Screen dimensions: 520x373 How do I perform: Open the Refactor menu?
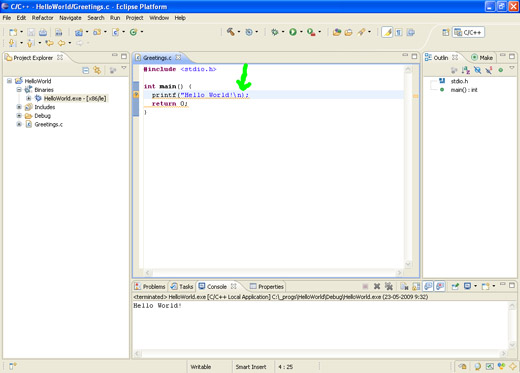coord(42,18)
